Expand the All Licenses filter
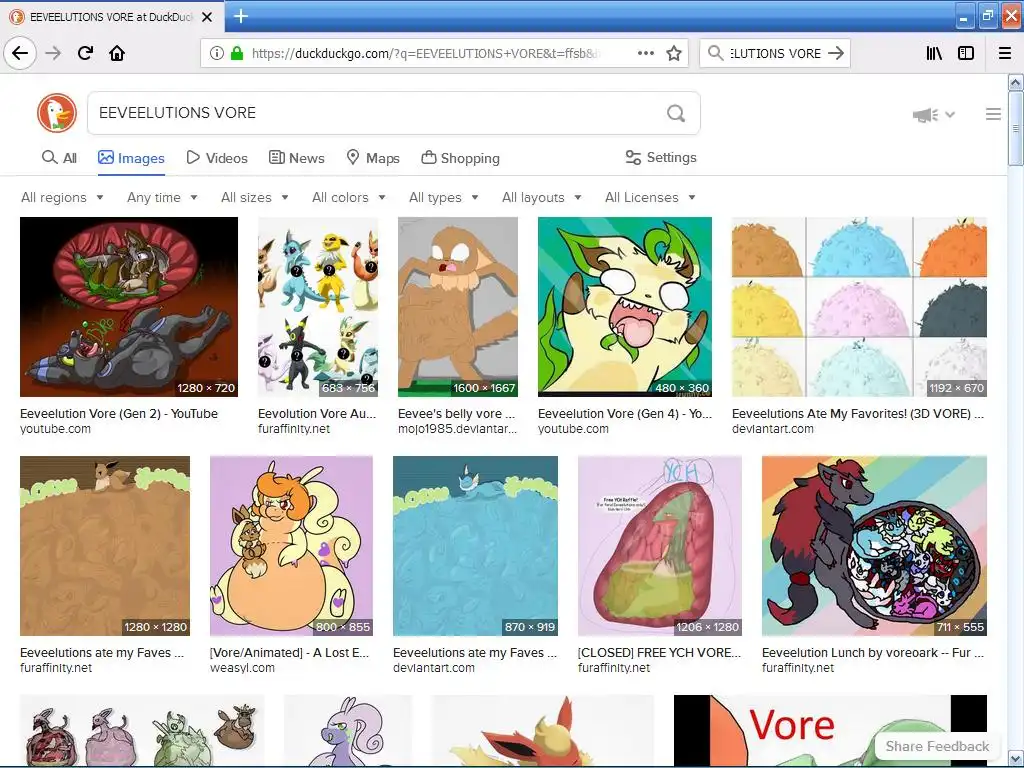The width and height of the screenshot is (1024, 768). tap(650, 197)
